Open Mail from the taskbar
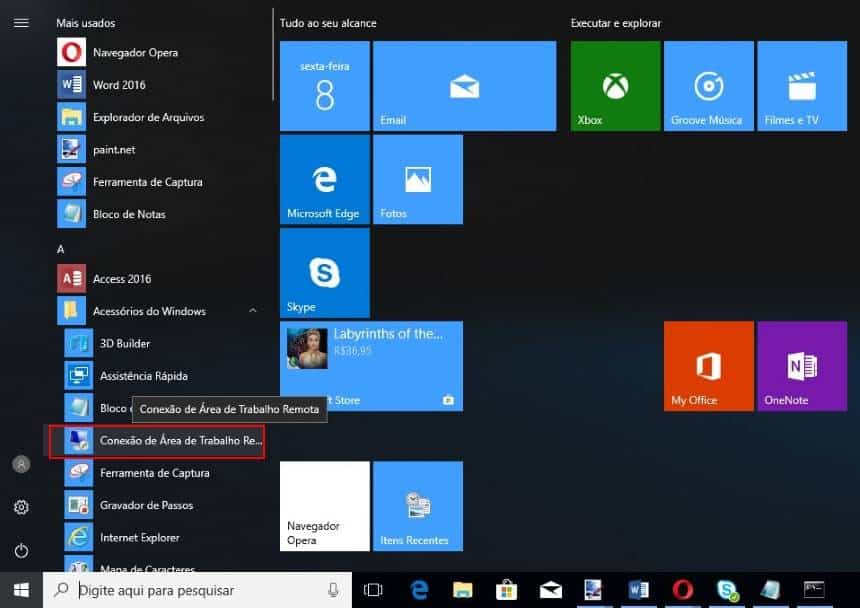The height and width of the screenshot is (608, 860). pyautogui.click(x=550, y=590)
